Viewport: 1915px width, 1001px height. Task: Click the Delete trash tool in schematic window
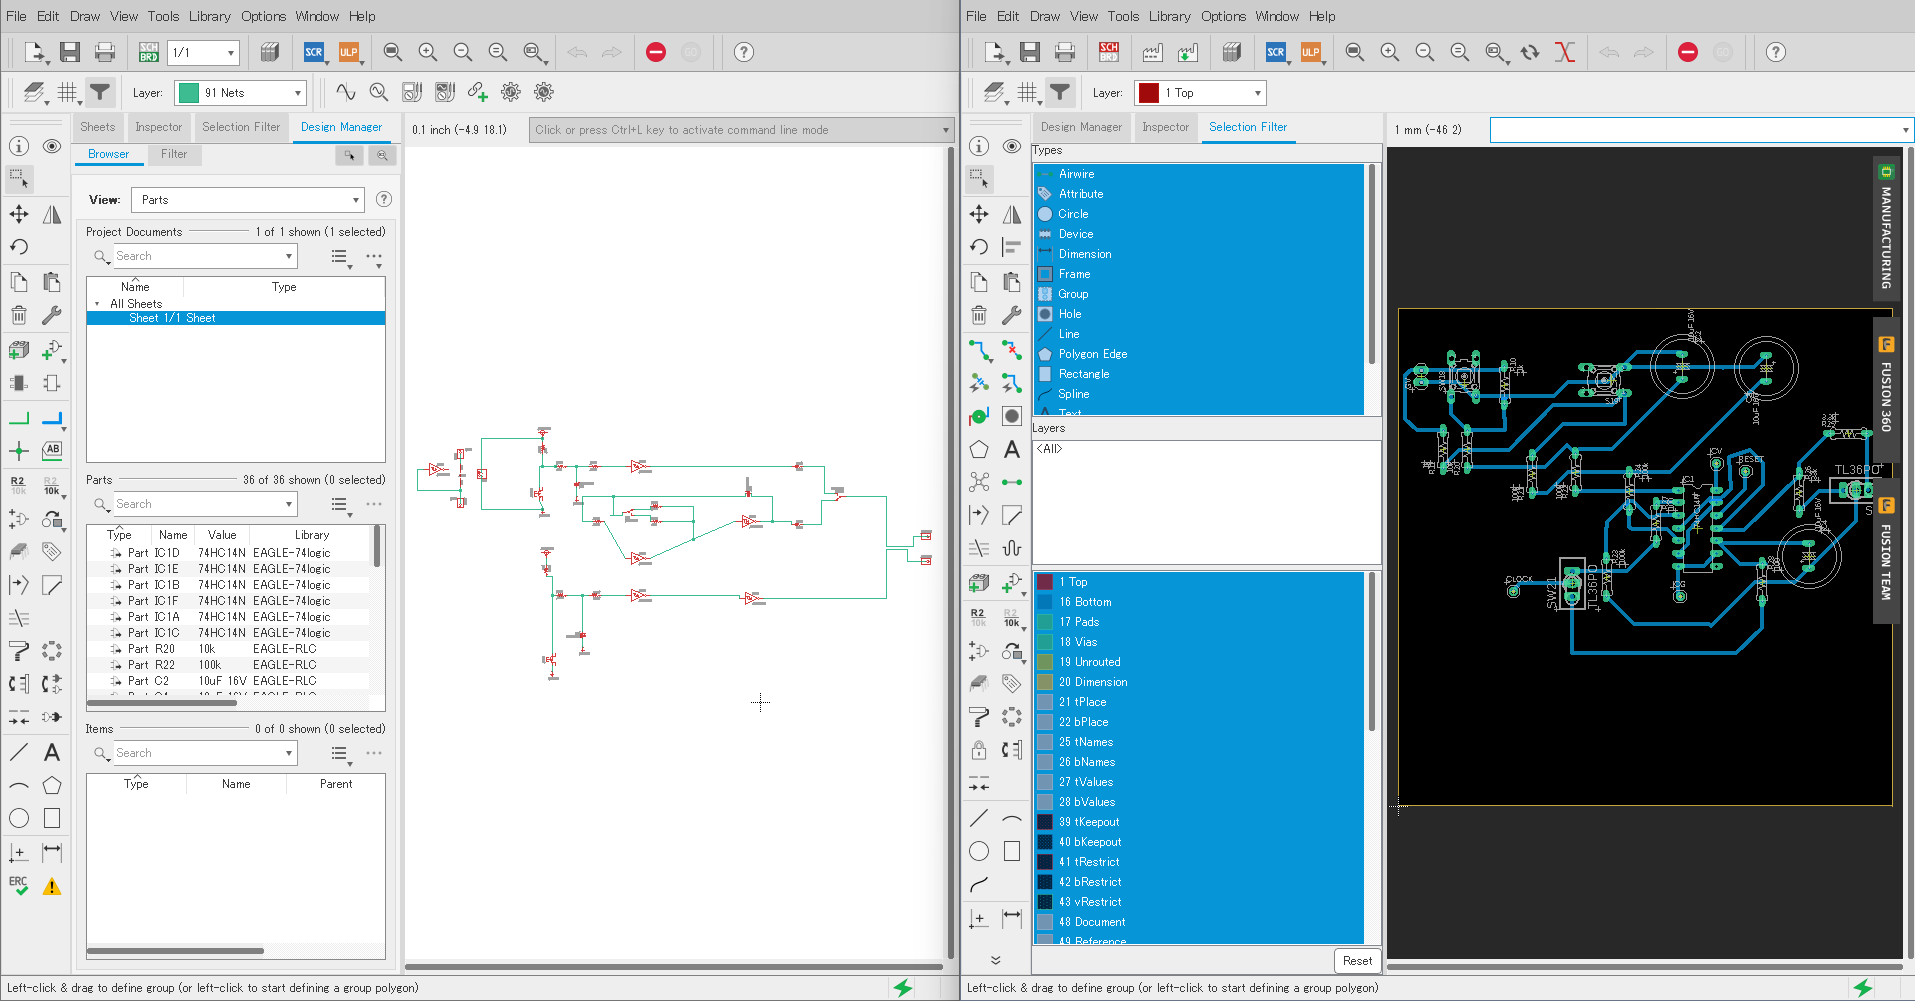19,316
